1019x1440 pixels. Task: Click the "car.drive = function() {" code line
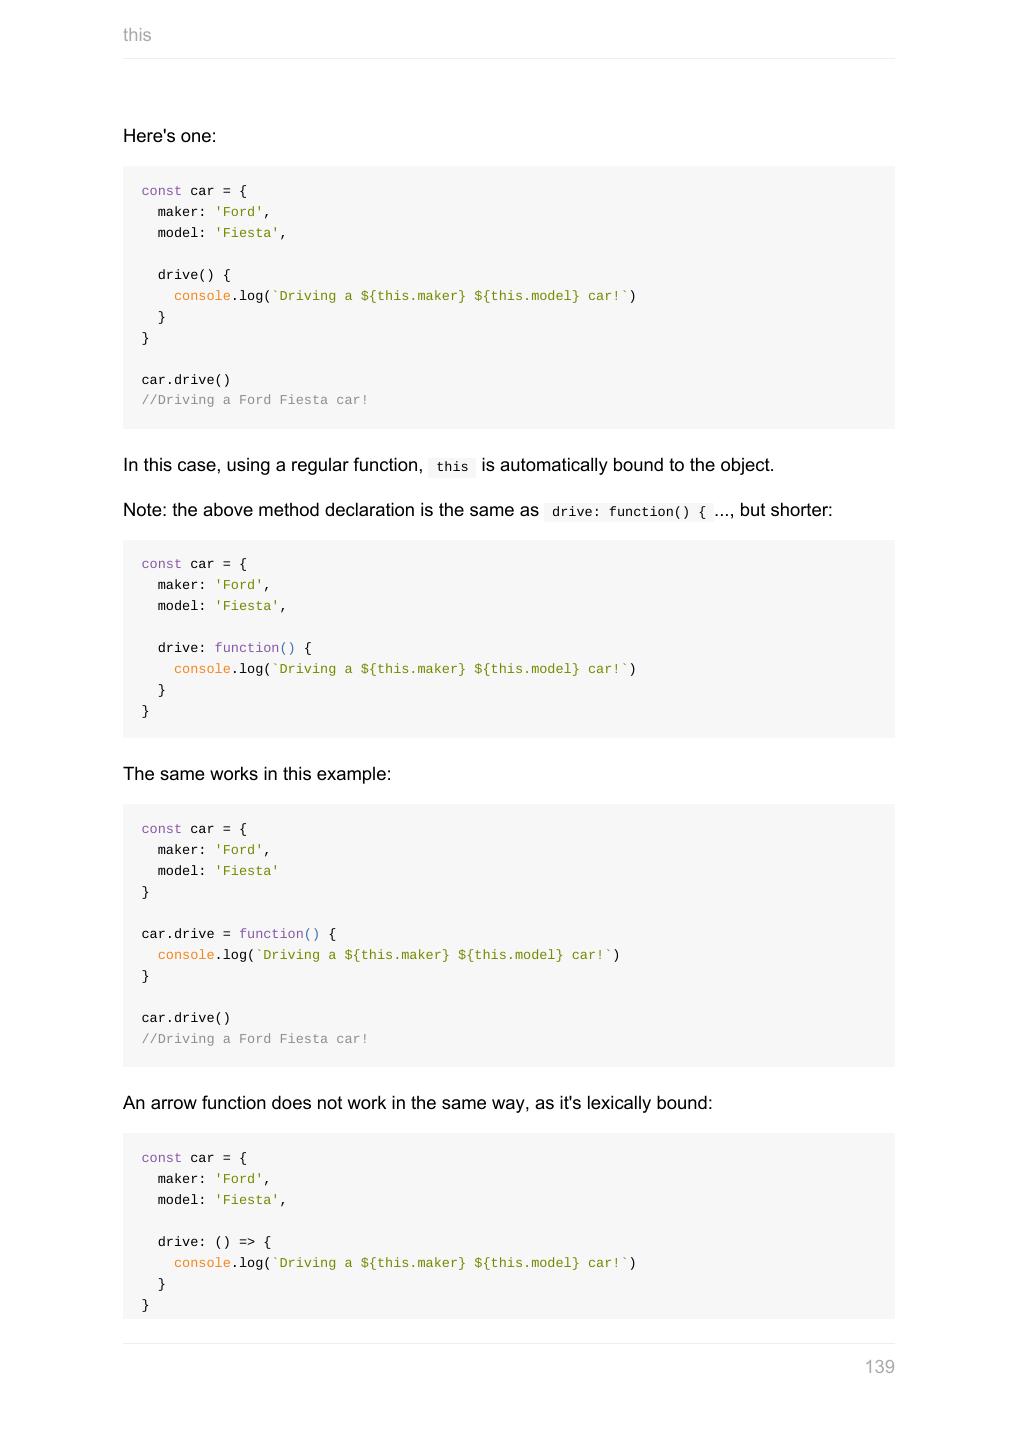[238, 934]
